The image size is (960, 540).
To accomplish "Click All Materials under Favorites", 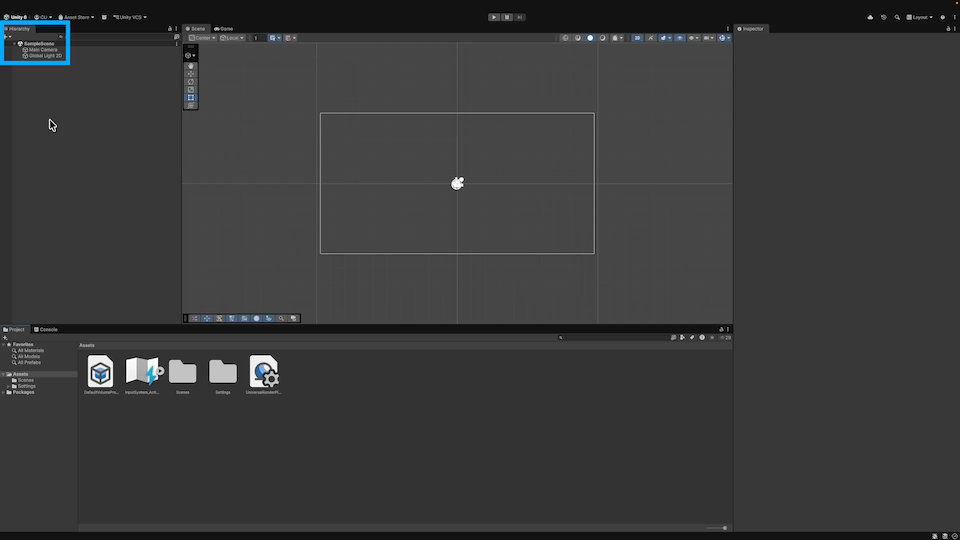I will [x=31, y=351].
